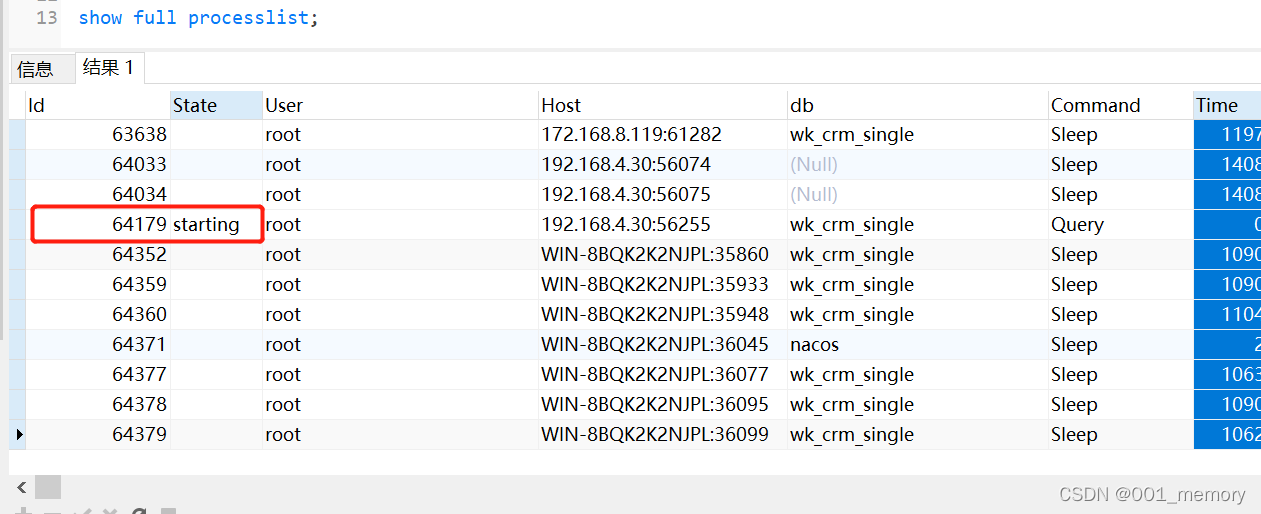Sort by the Id column header
Viewport: 1261px width, 514px height.
coord(98,105)
